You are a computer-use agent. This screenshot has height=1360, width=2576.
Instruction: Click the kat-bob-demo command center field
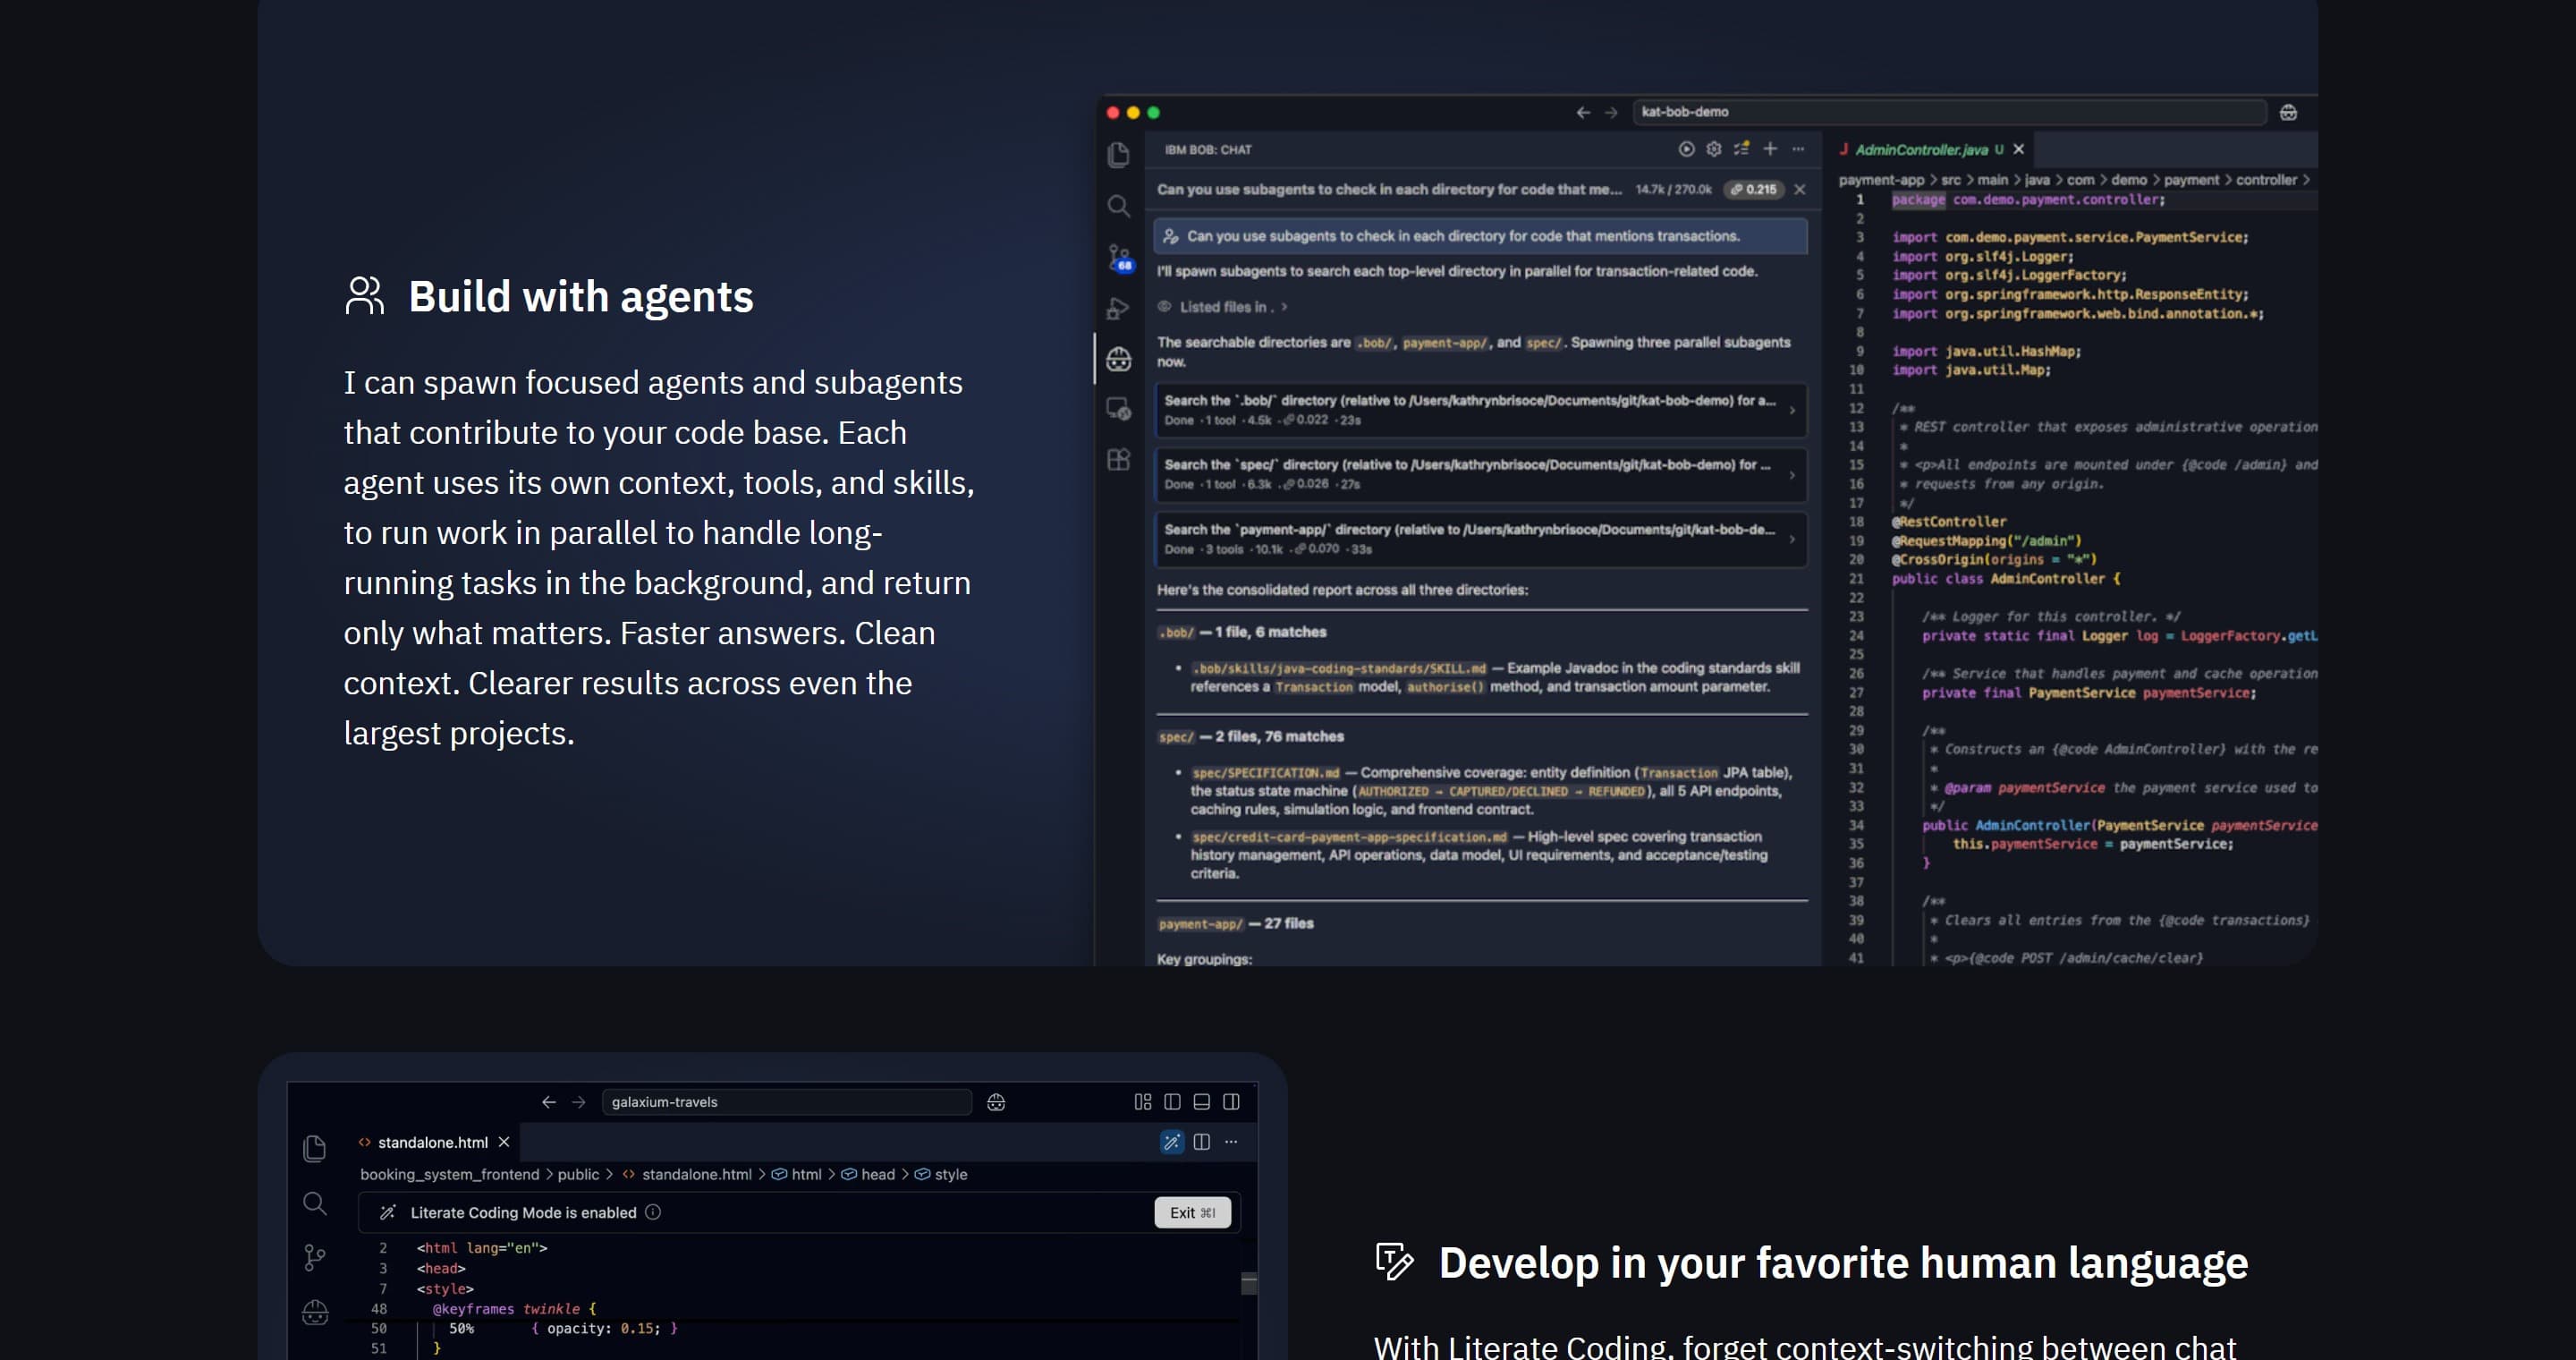1948,112
